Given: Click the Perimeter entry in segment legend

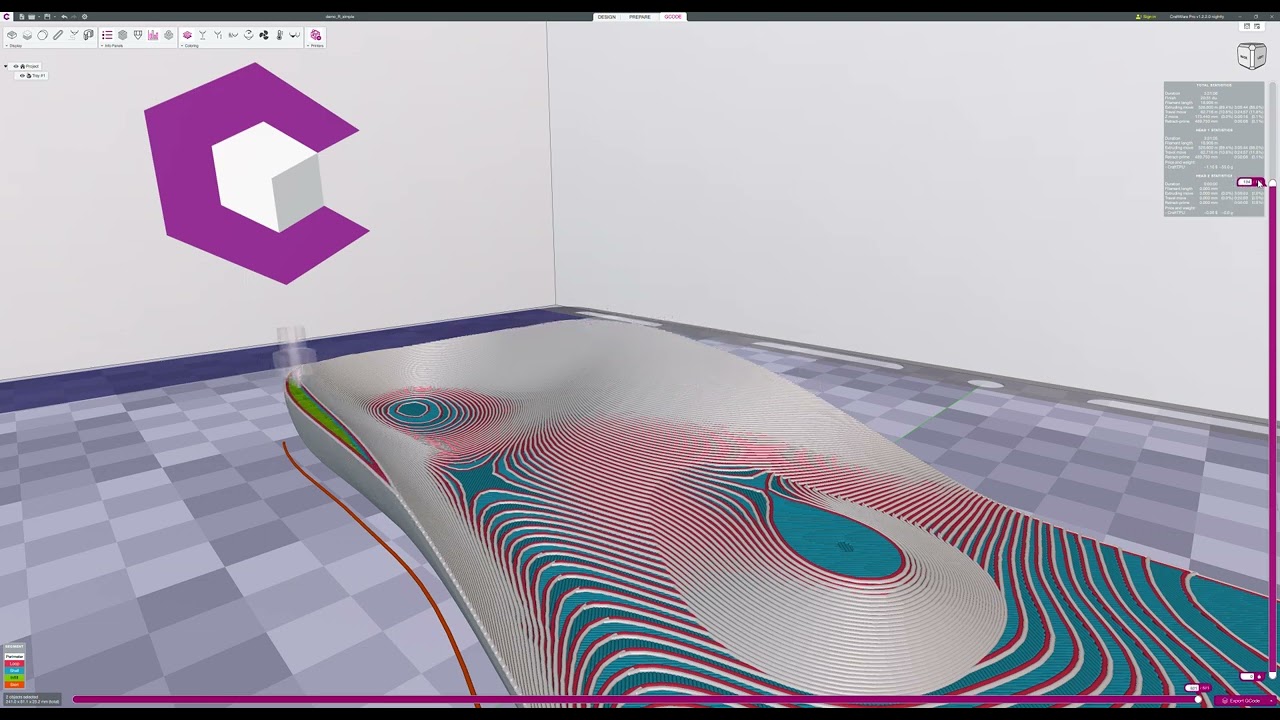Looking at the screenshot, I should point(14,657).
